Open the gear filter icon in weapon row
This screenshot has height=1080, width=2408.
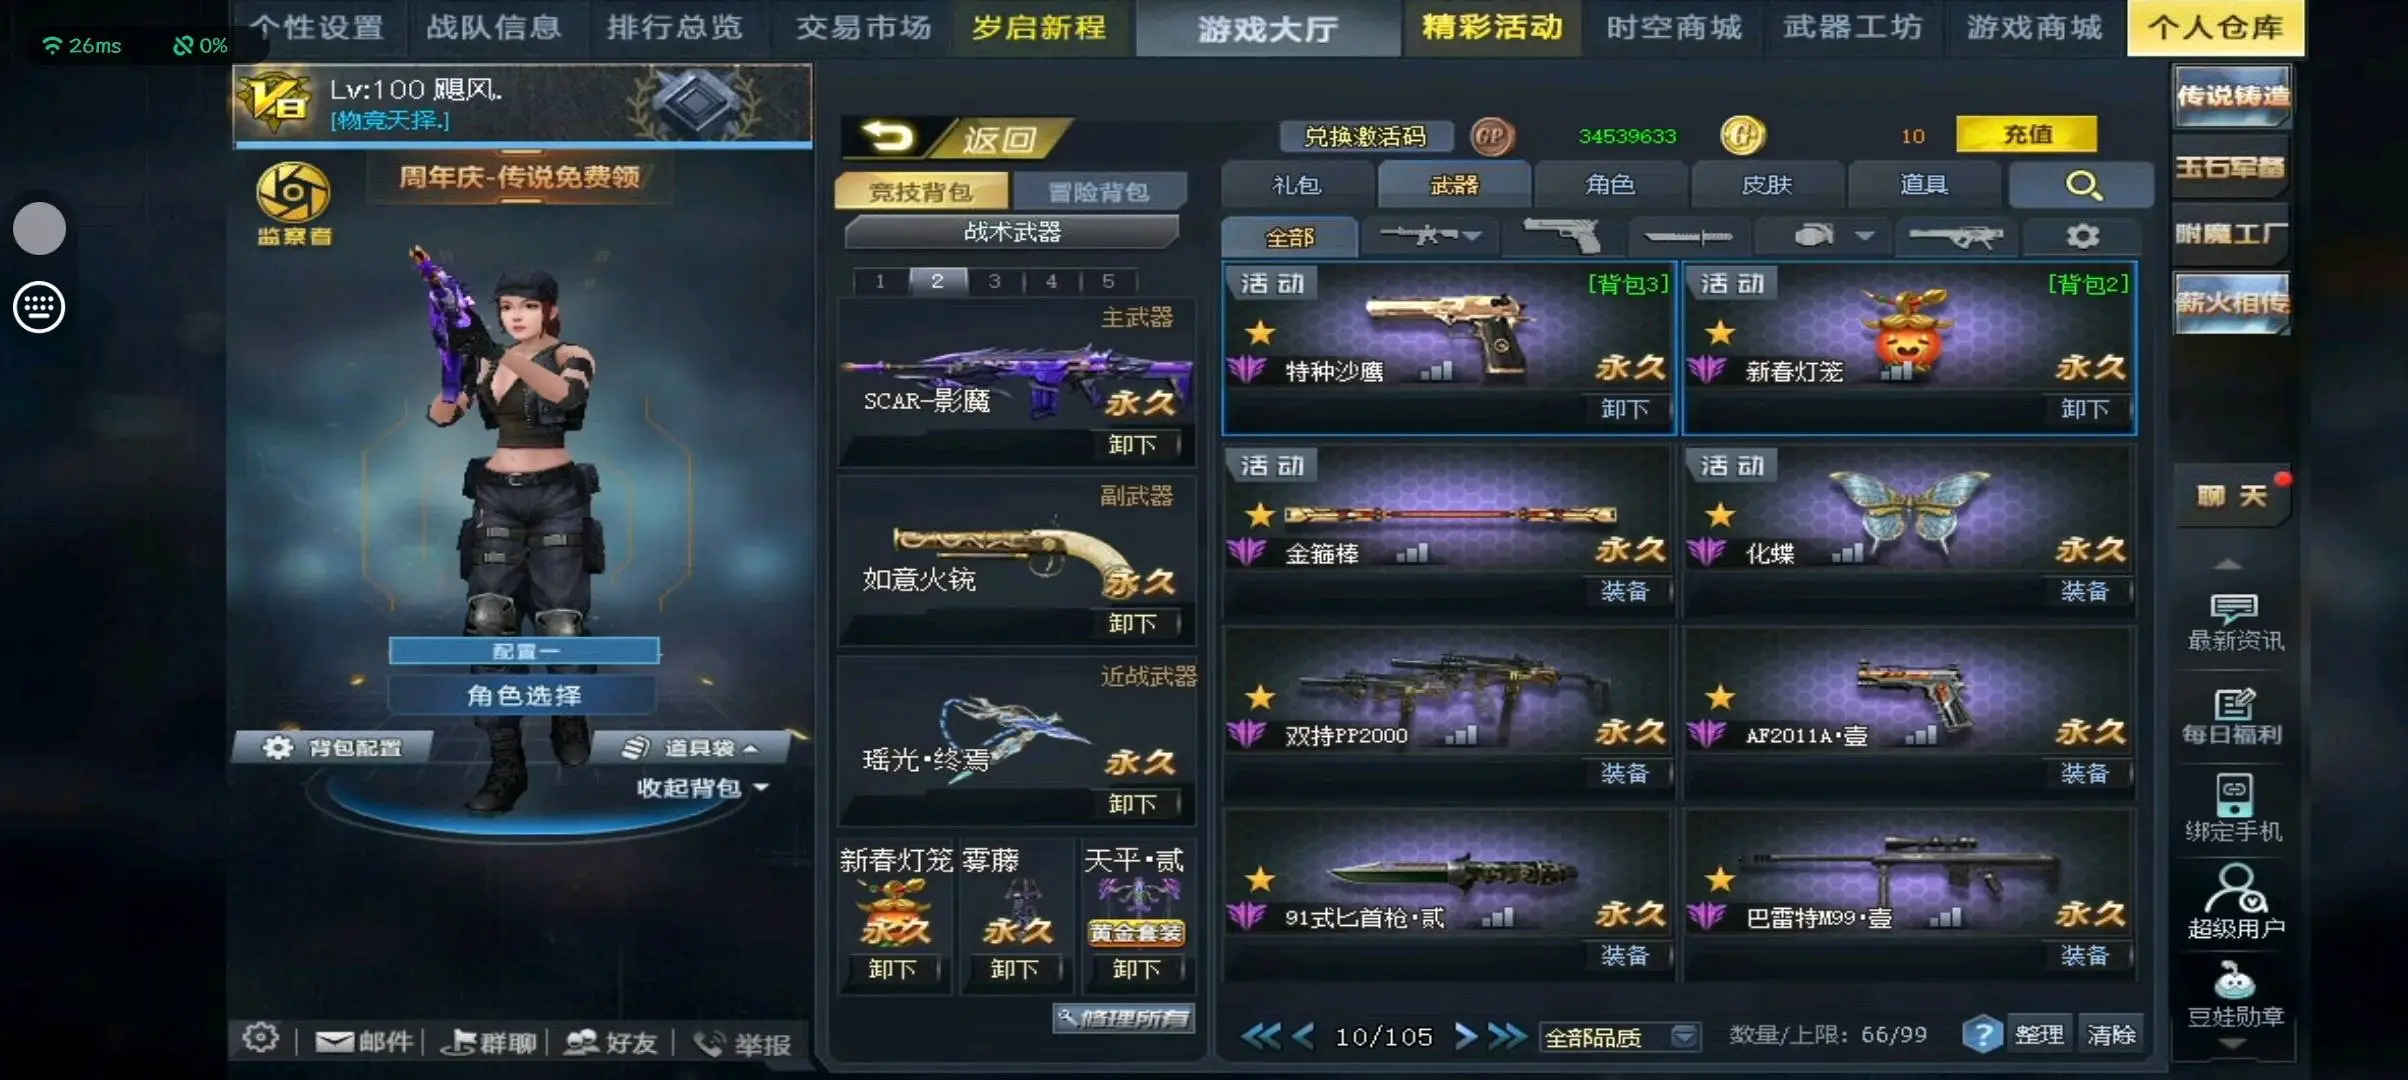pos(2082,237)
